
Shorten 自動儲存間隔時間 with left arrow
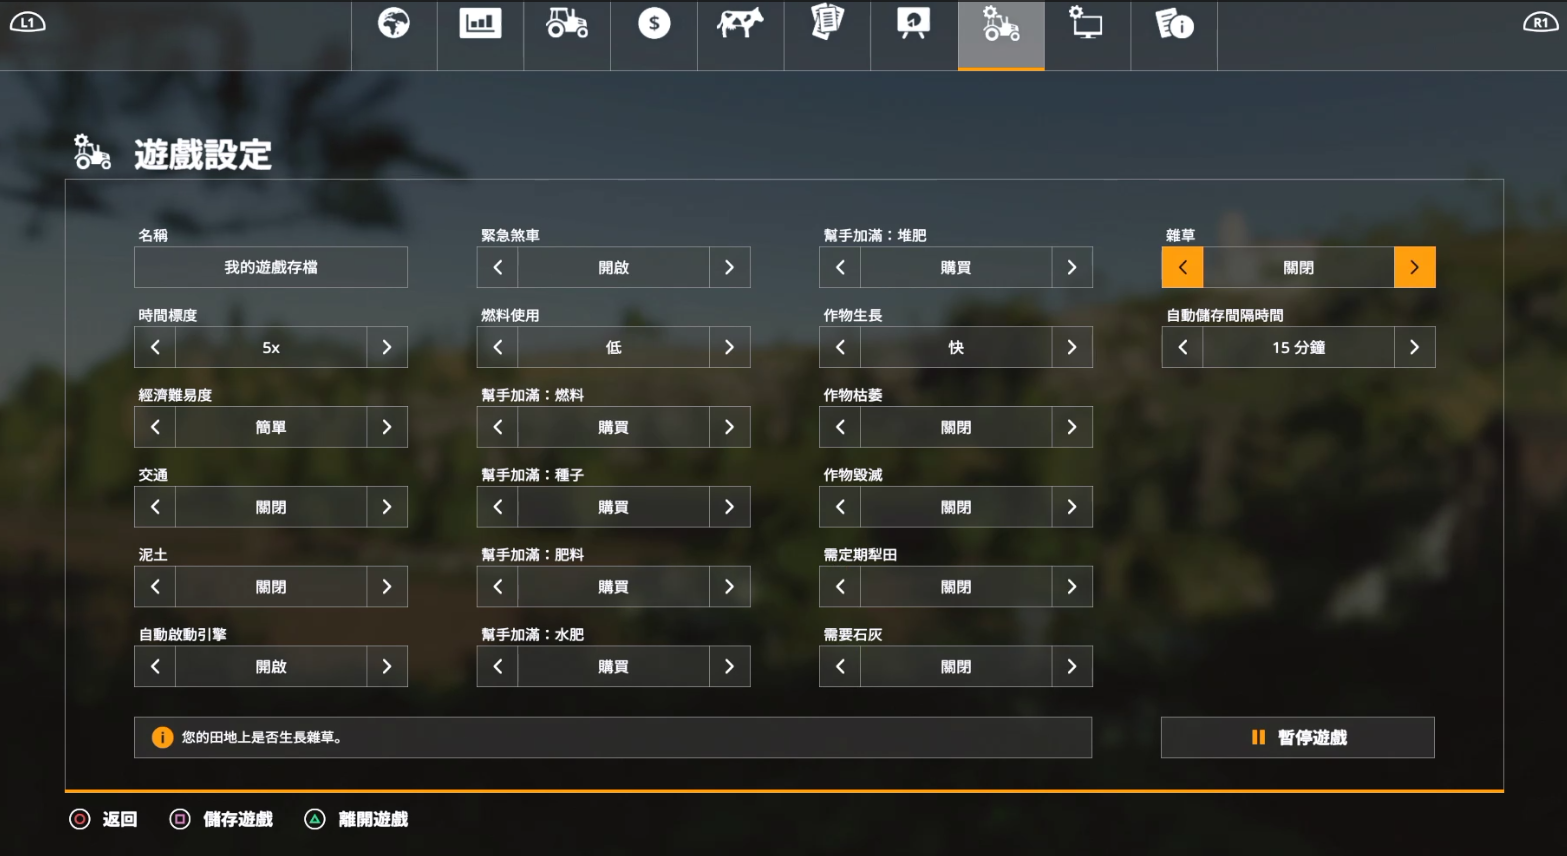click(1183, 347)
